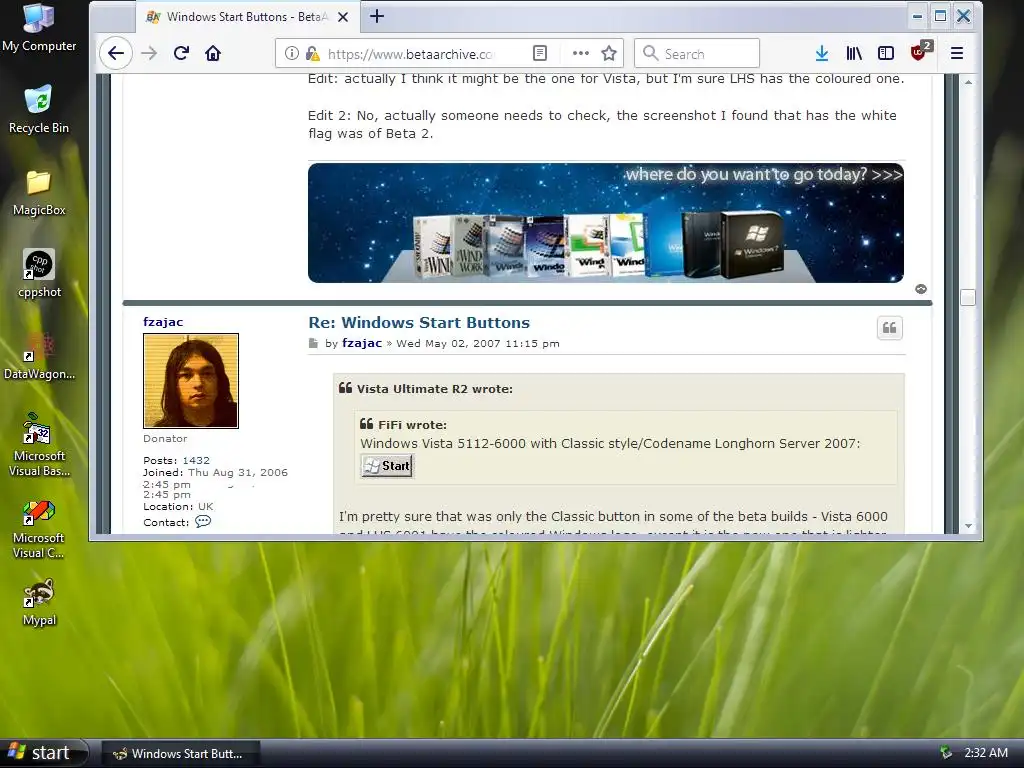This screenshot has height=768, width=1024.
Task: Bookmark this page with the star
Action: 609,54
